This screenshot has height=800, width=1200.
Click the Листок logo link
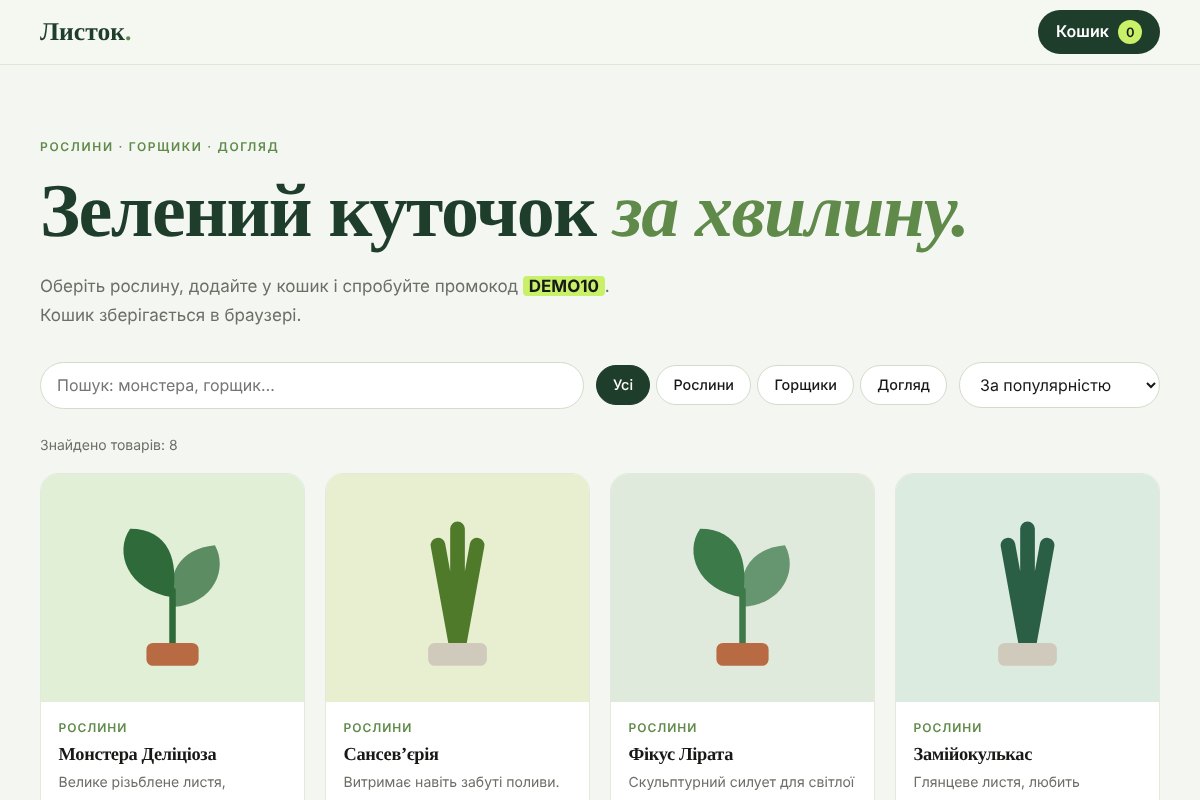tap(85, 32)
